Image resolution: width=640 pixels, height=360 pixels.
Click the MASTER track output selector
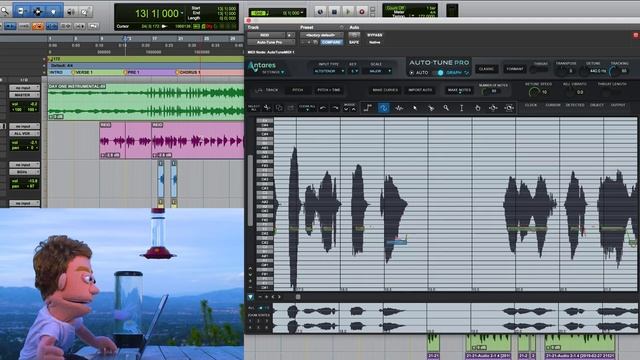(24, 95)
